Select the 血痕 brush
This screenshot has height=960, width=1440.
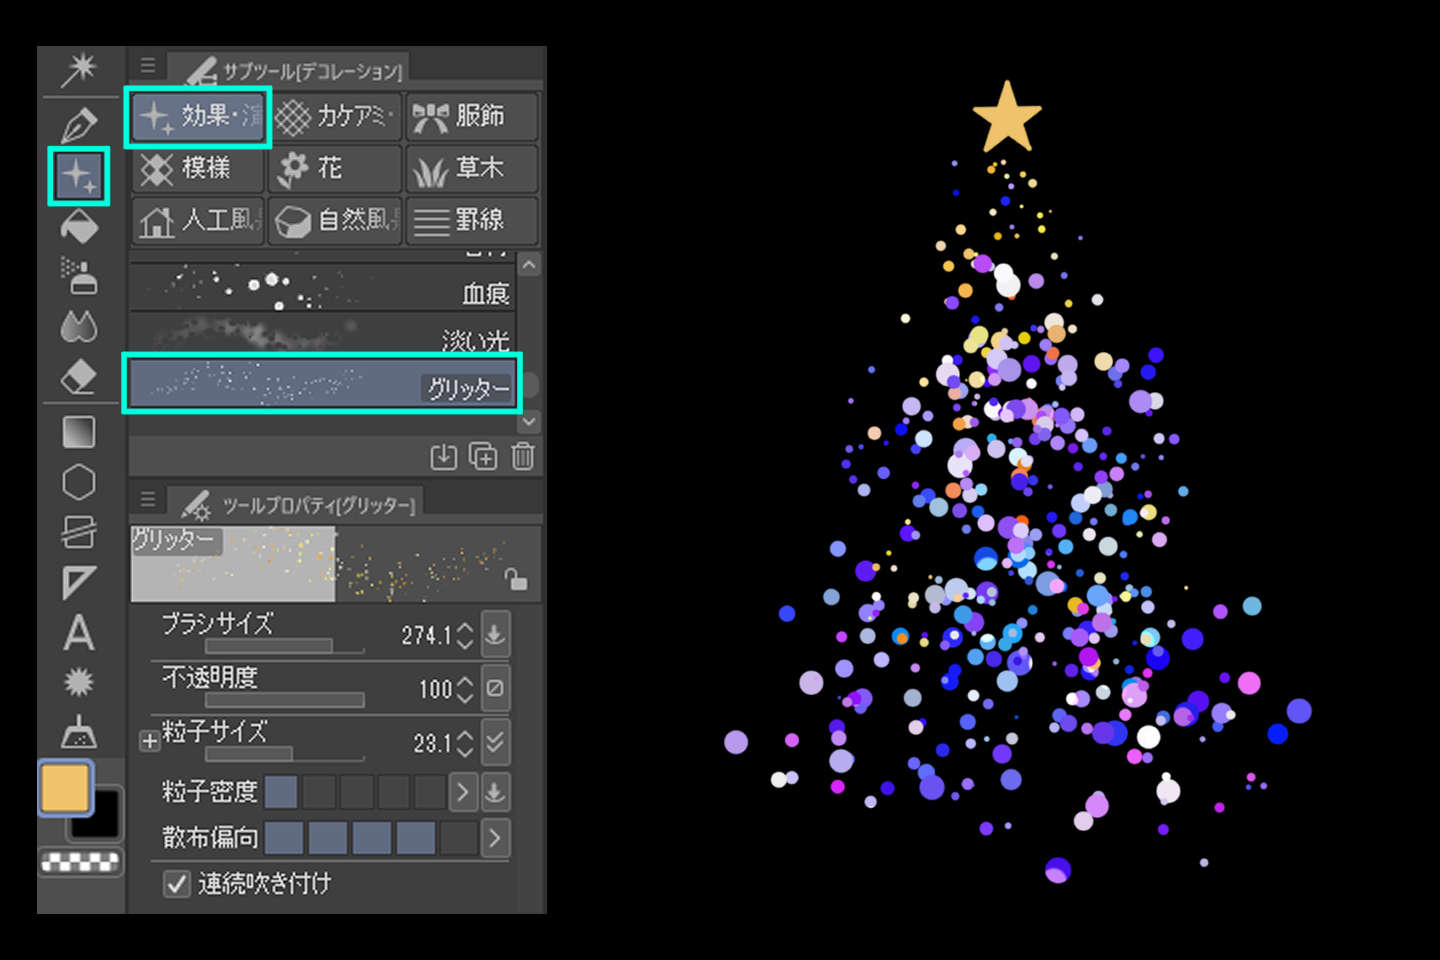pos(322,290)
